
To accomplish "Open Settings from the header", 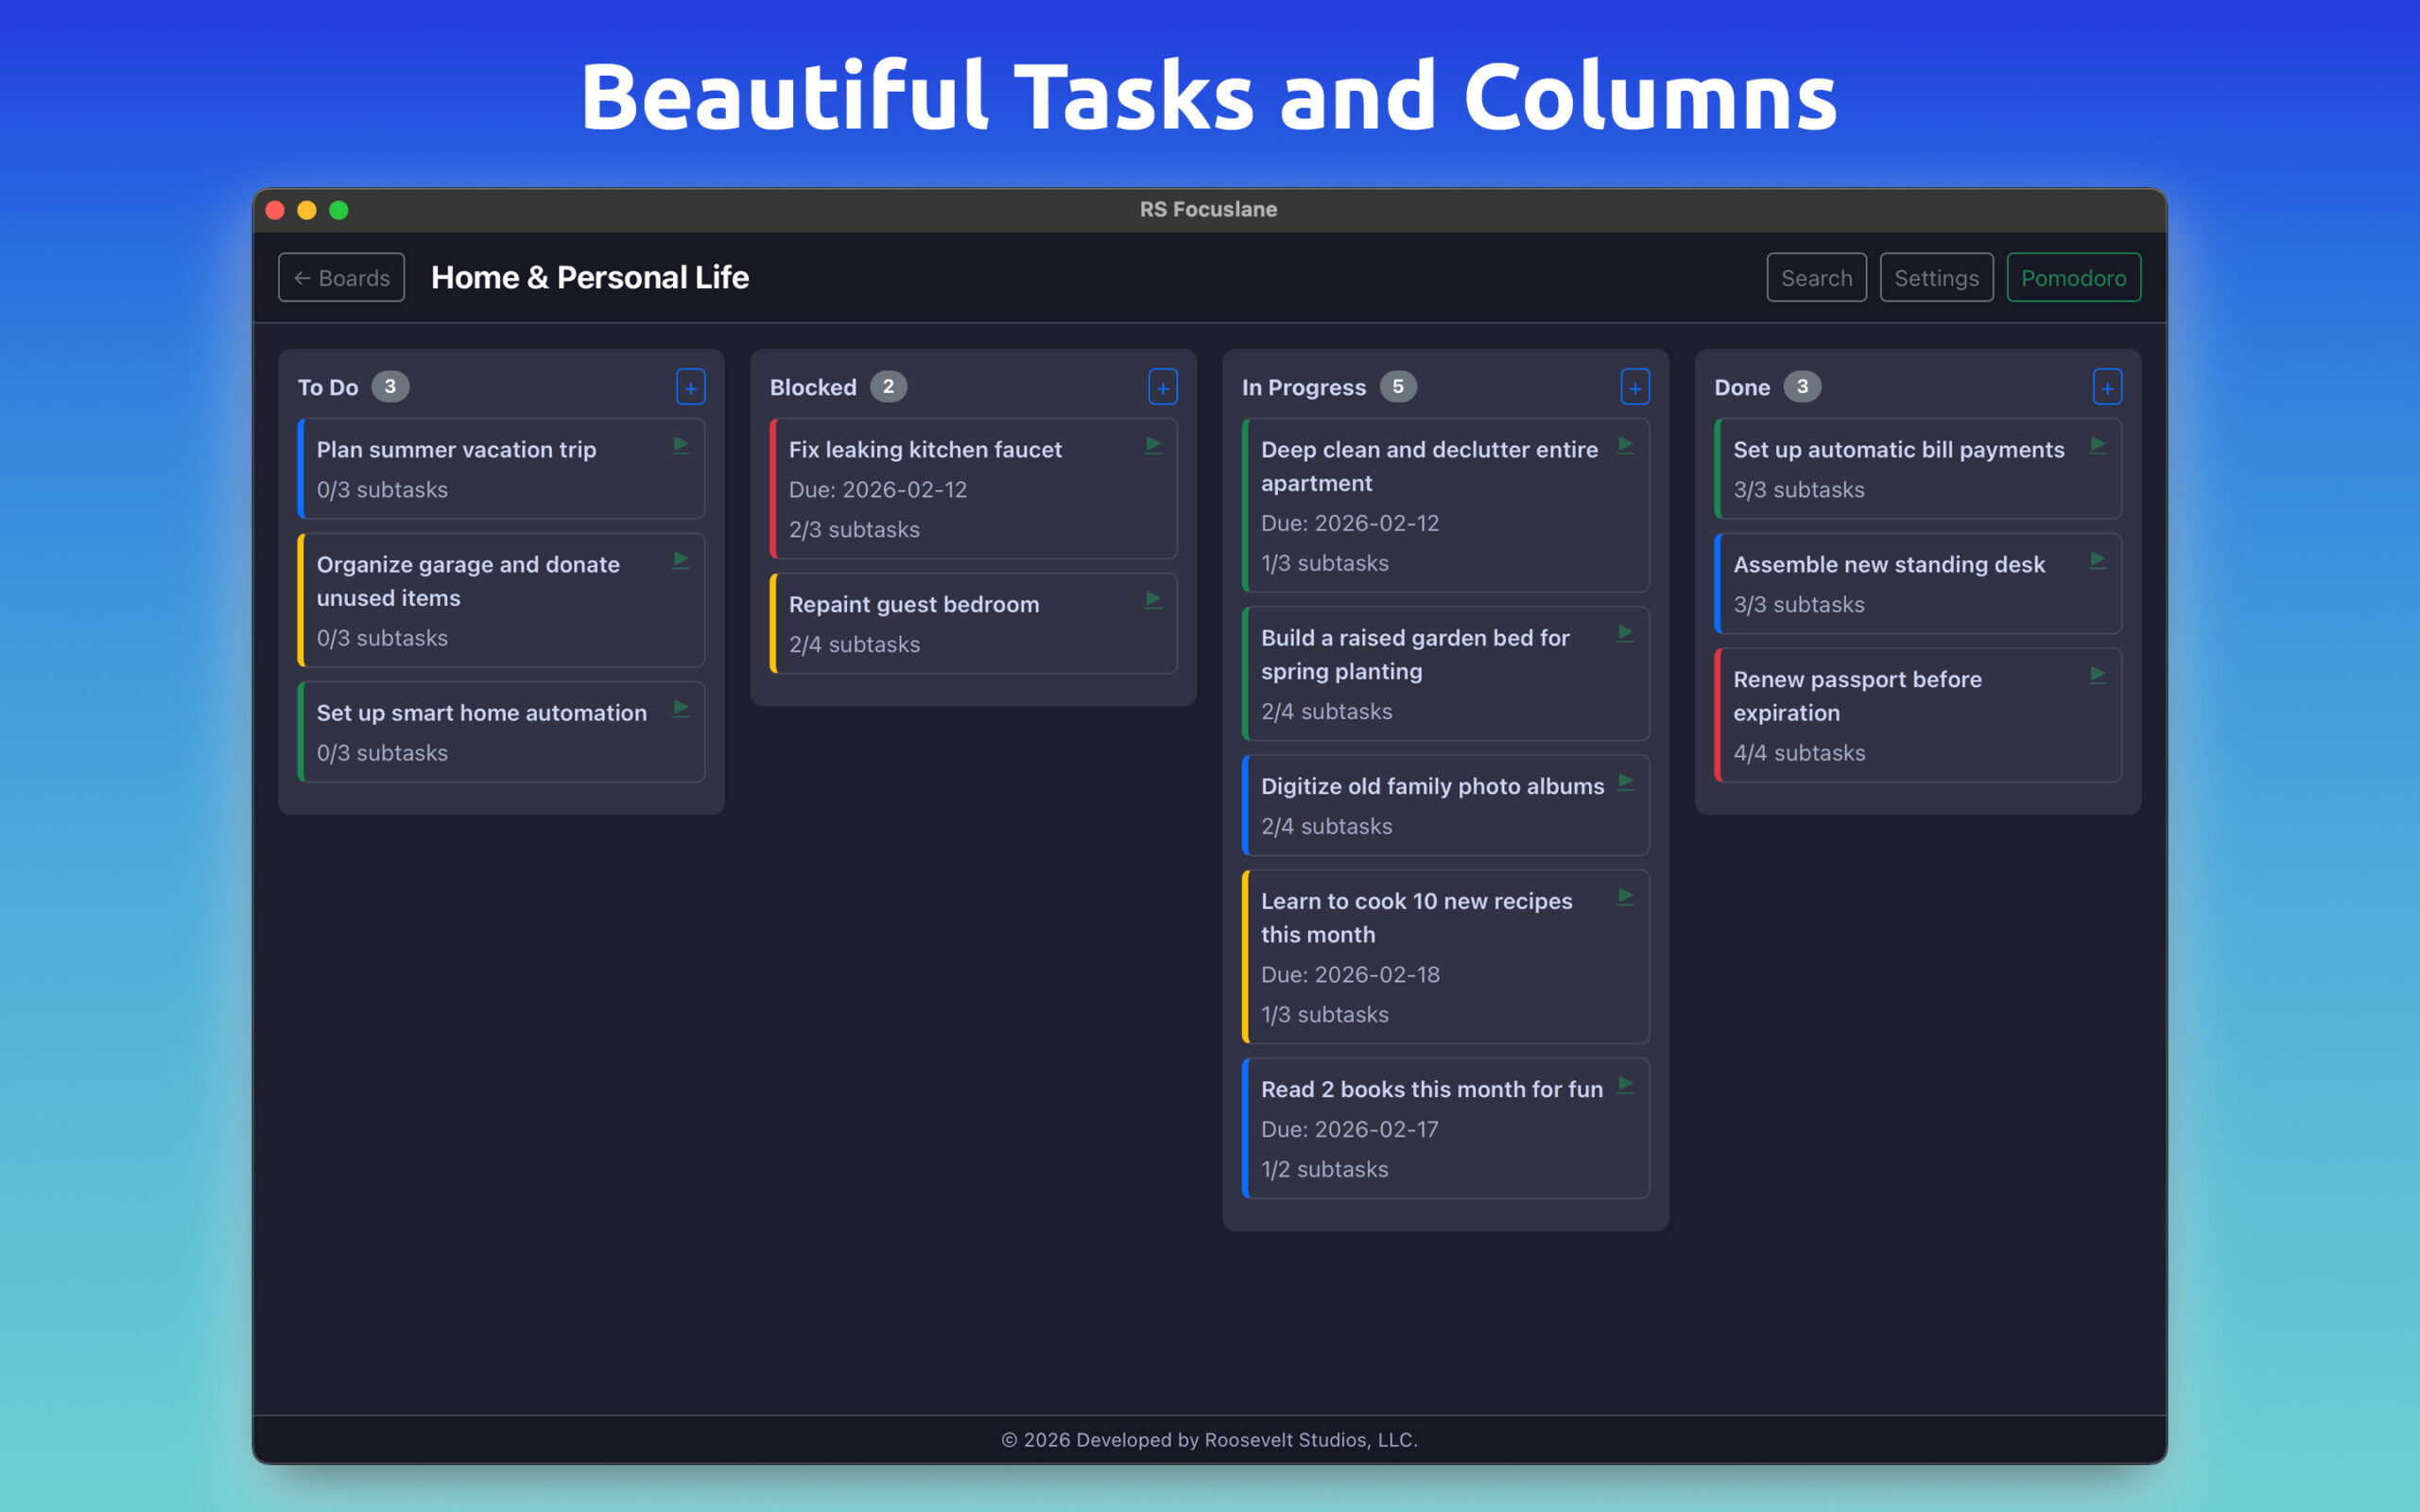I will (x=1935, y=277).
